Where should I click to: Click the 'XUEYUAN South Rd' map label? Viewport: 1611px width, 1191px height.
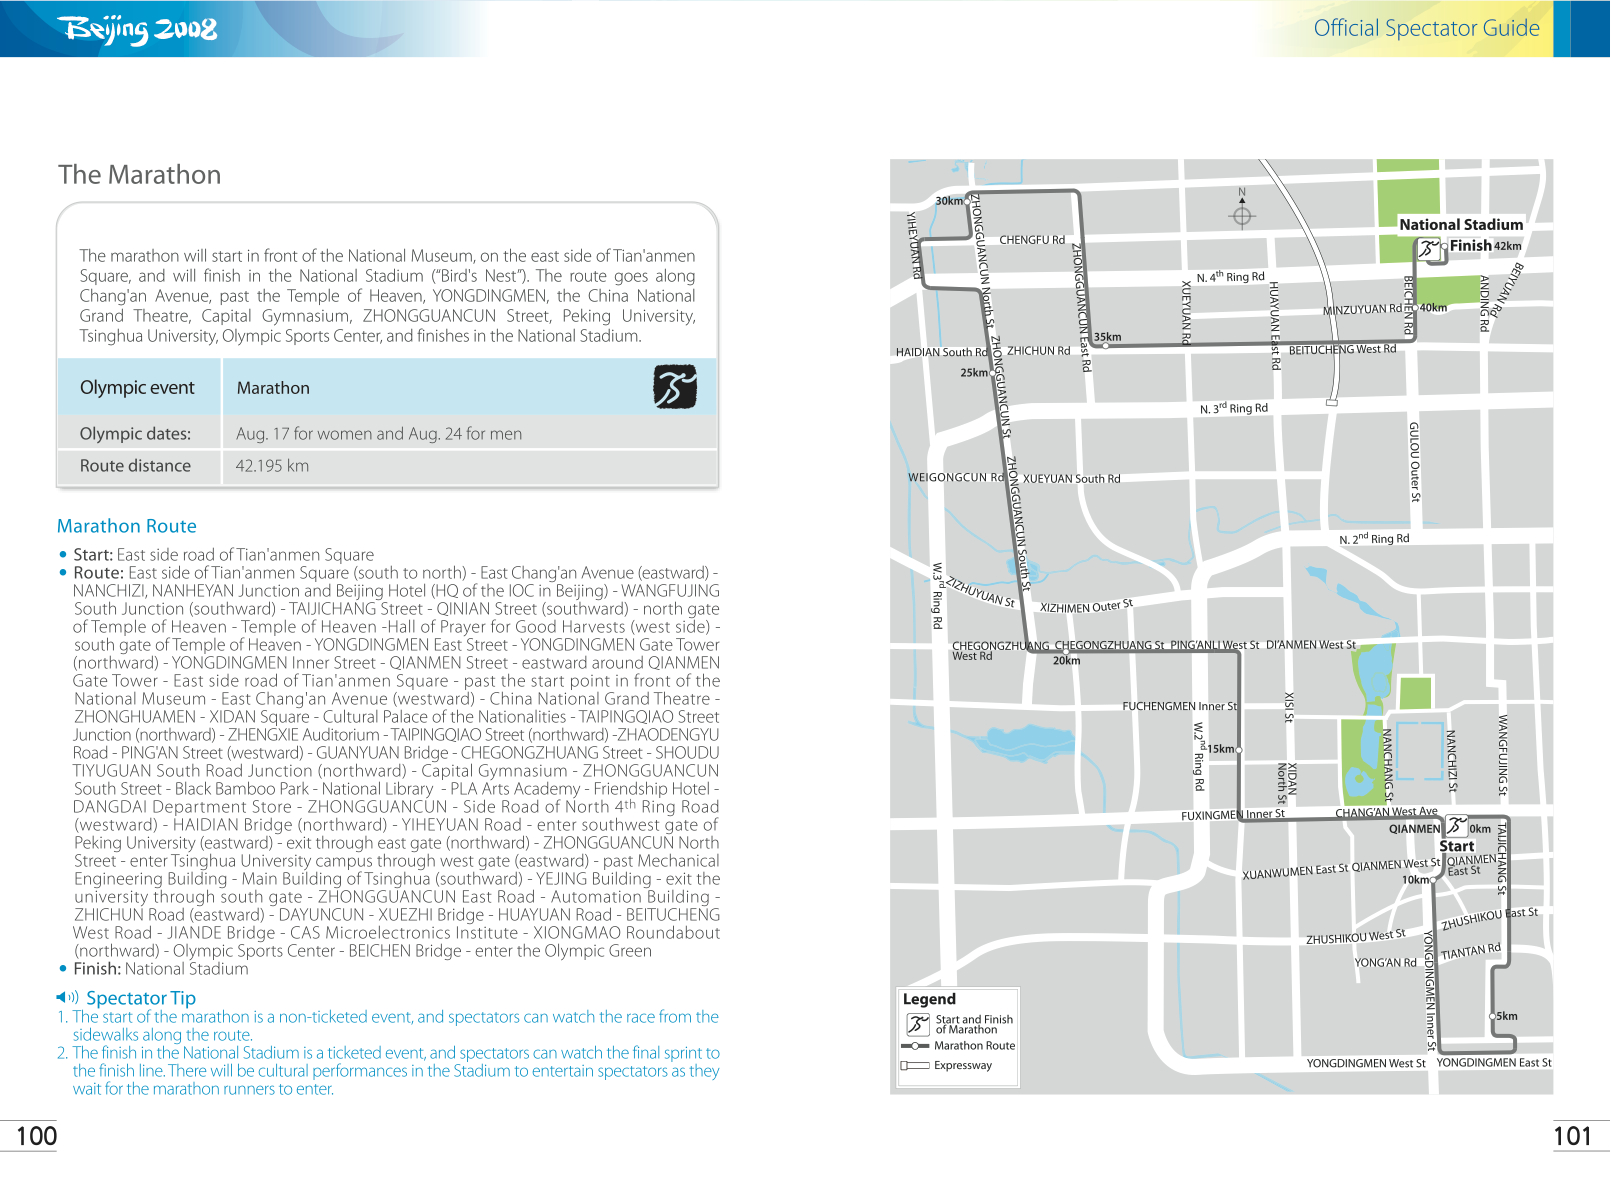[x=1071, y=479]
